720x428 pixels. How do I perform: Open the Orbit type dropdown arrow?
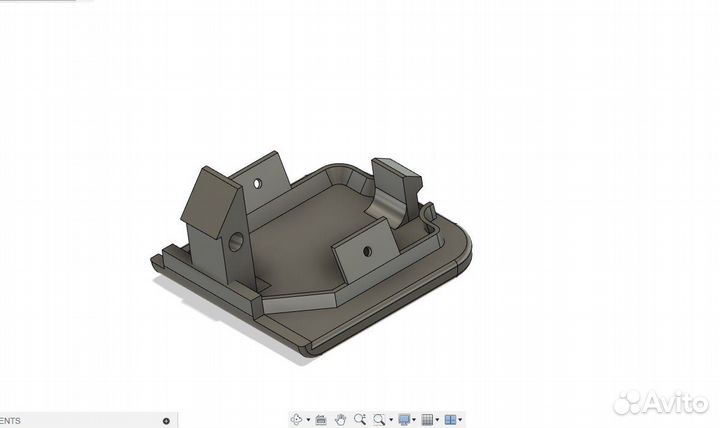[308, 420]
